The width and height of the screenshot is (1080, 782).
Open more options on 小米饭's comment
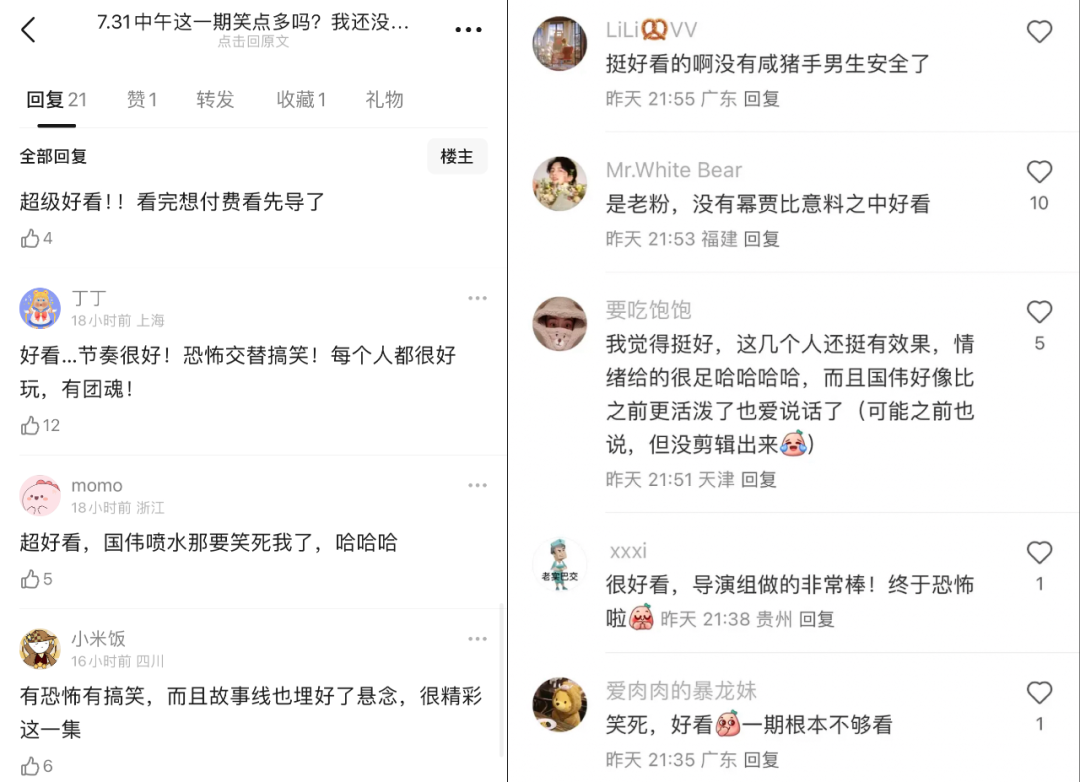click(x=477, y=639)
